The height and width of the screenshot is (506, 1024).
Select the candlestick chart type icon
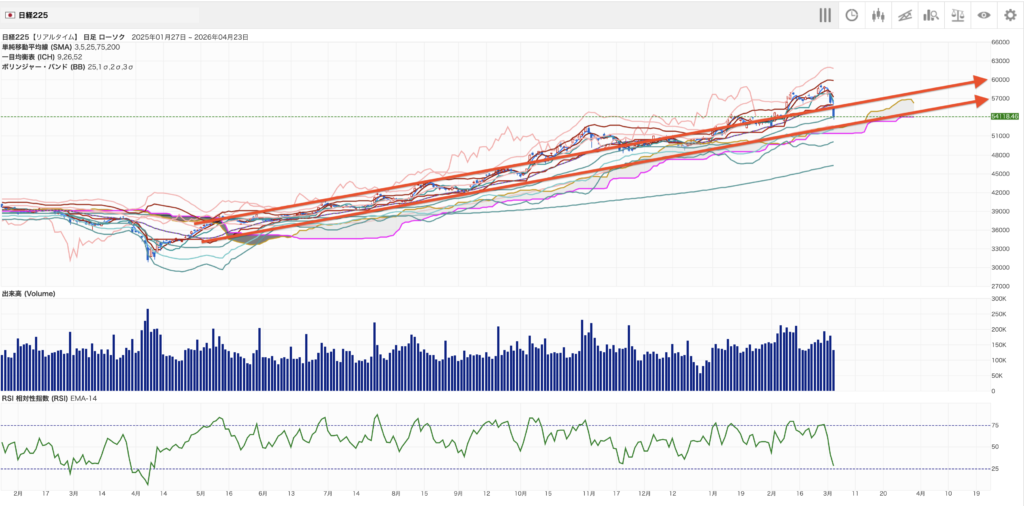(878, 15)
